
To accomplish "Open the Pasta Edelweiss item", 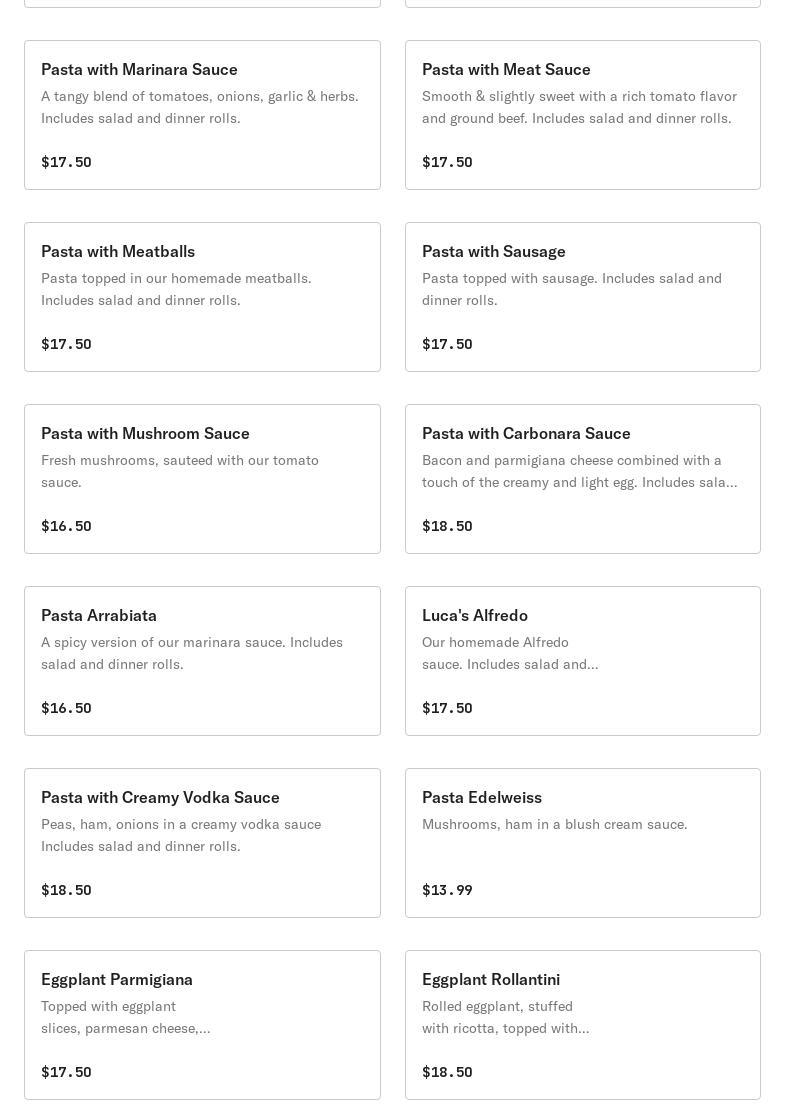I will click(583, 843).
